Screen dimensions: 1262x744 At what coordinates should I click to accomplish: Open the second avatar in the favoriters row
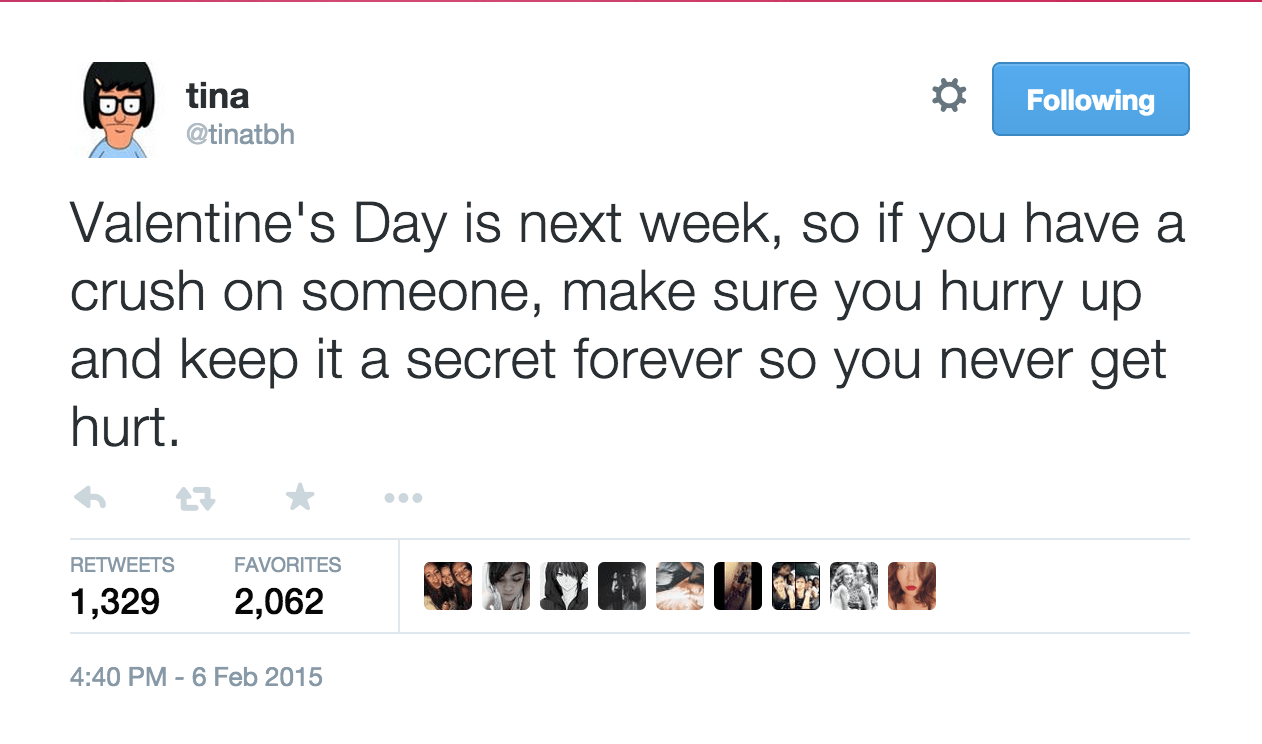tap(506, 586)
